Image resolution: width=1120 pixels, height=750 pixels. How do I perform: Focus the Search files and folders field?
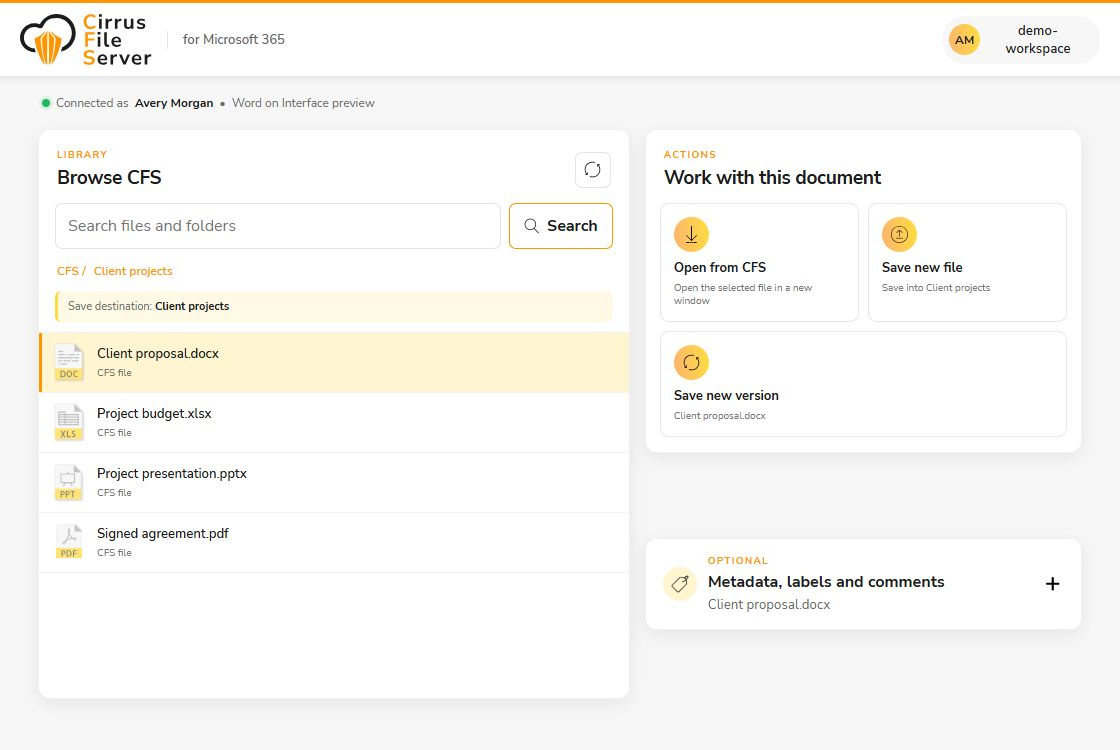point(278,226)
